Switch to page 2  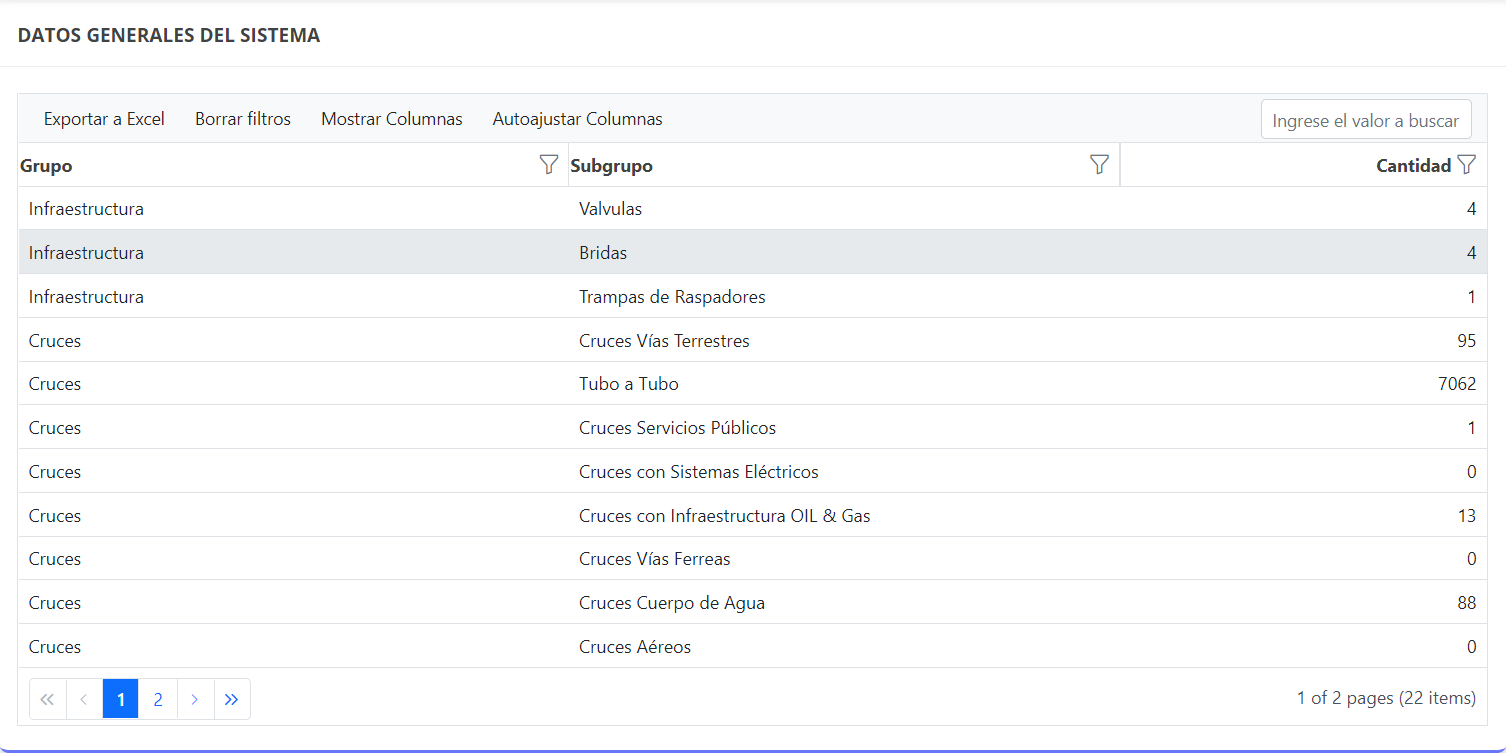click(158, 699)
